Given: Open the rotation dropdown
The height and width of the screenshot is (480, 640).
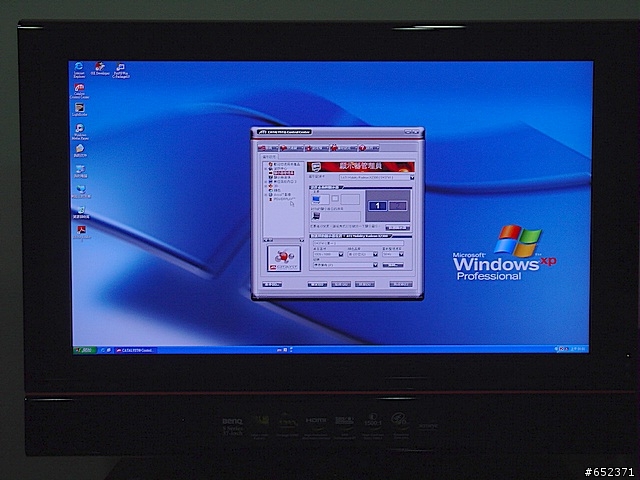Looking at the screenshot, I should point(346,265).
